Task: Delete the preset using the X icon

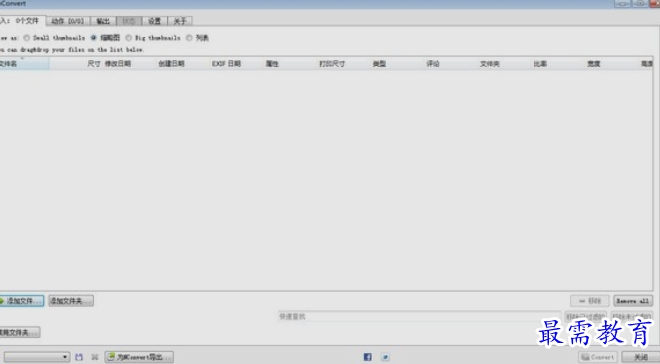Action: click(x=95, y=357)
